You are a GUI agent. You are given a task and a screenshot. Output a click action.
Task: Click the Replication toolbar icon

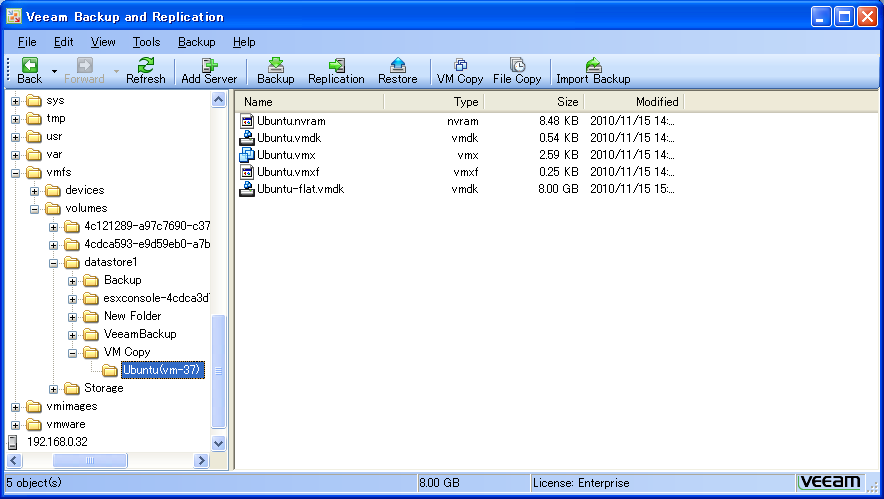tap(336, 65)
